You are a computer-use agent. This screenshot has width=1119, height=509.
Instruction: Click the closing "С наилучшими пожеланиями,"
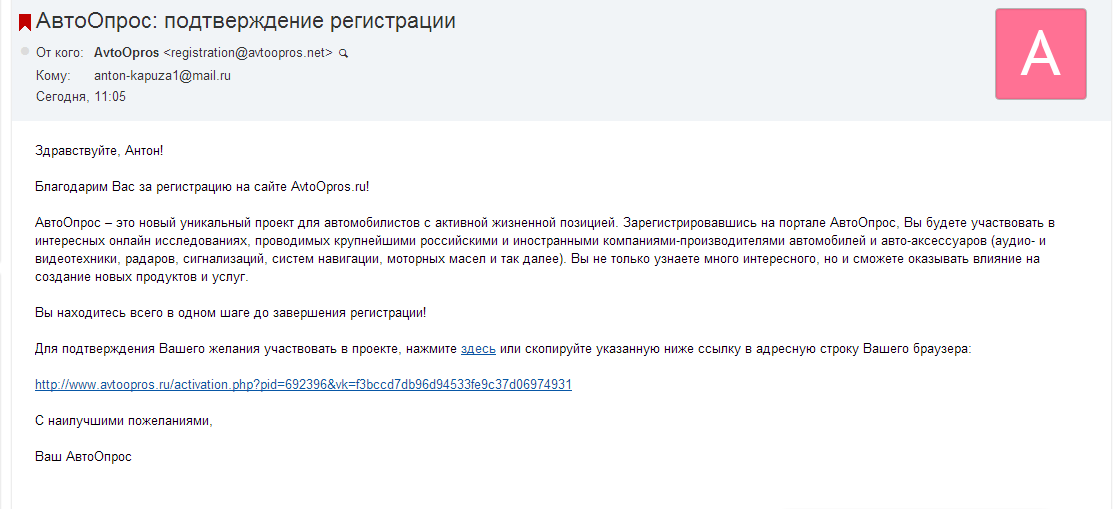pyautogui.click(x=124, y=420)
